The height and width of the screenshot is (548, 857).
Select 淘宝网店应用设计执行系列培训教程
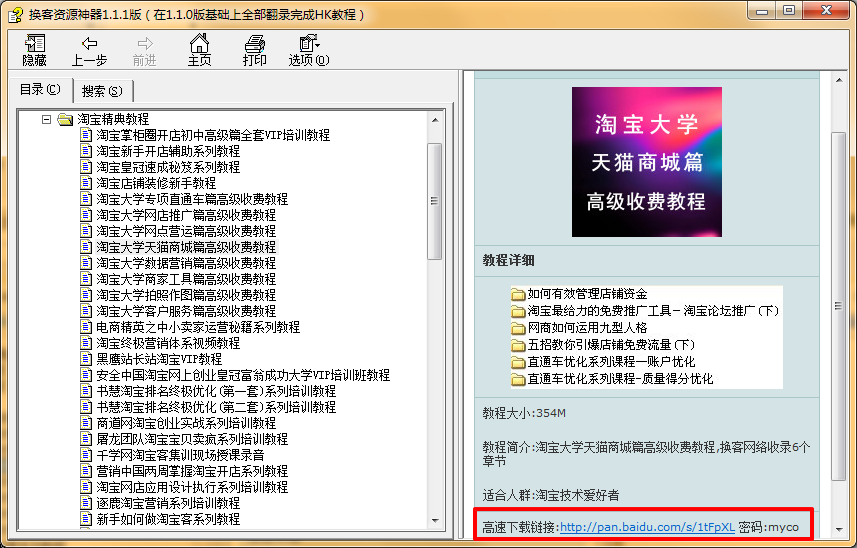[192, 487]
